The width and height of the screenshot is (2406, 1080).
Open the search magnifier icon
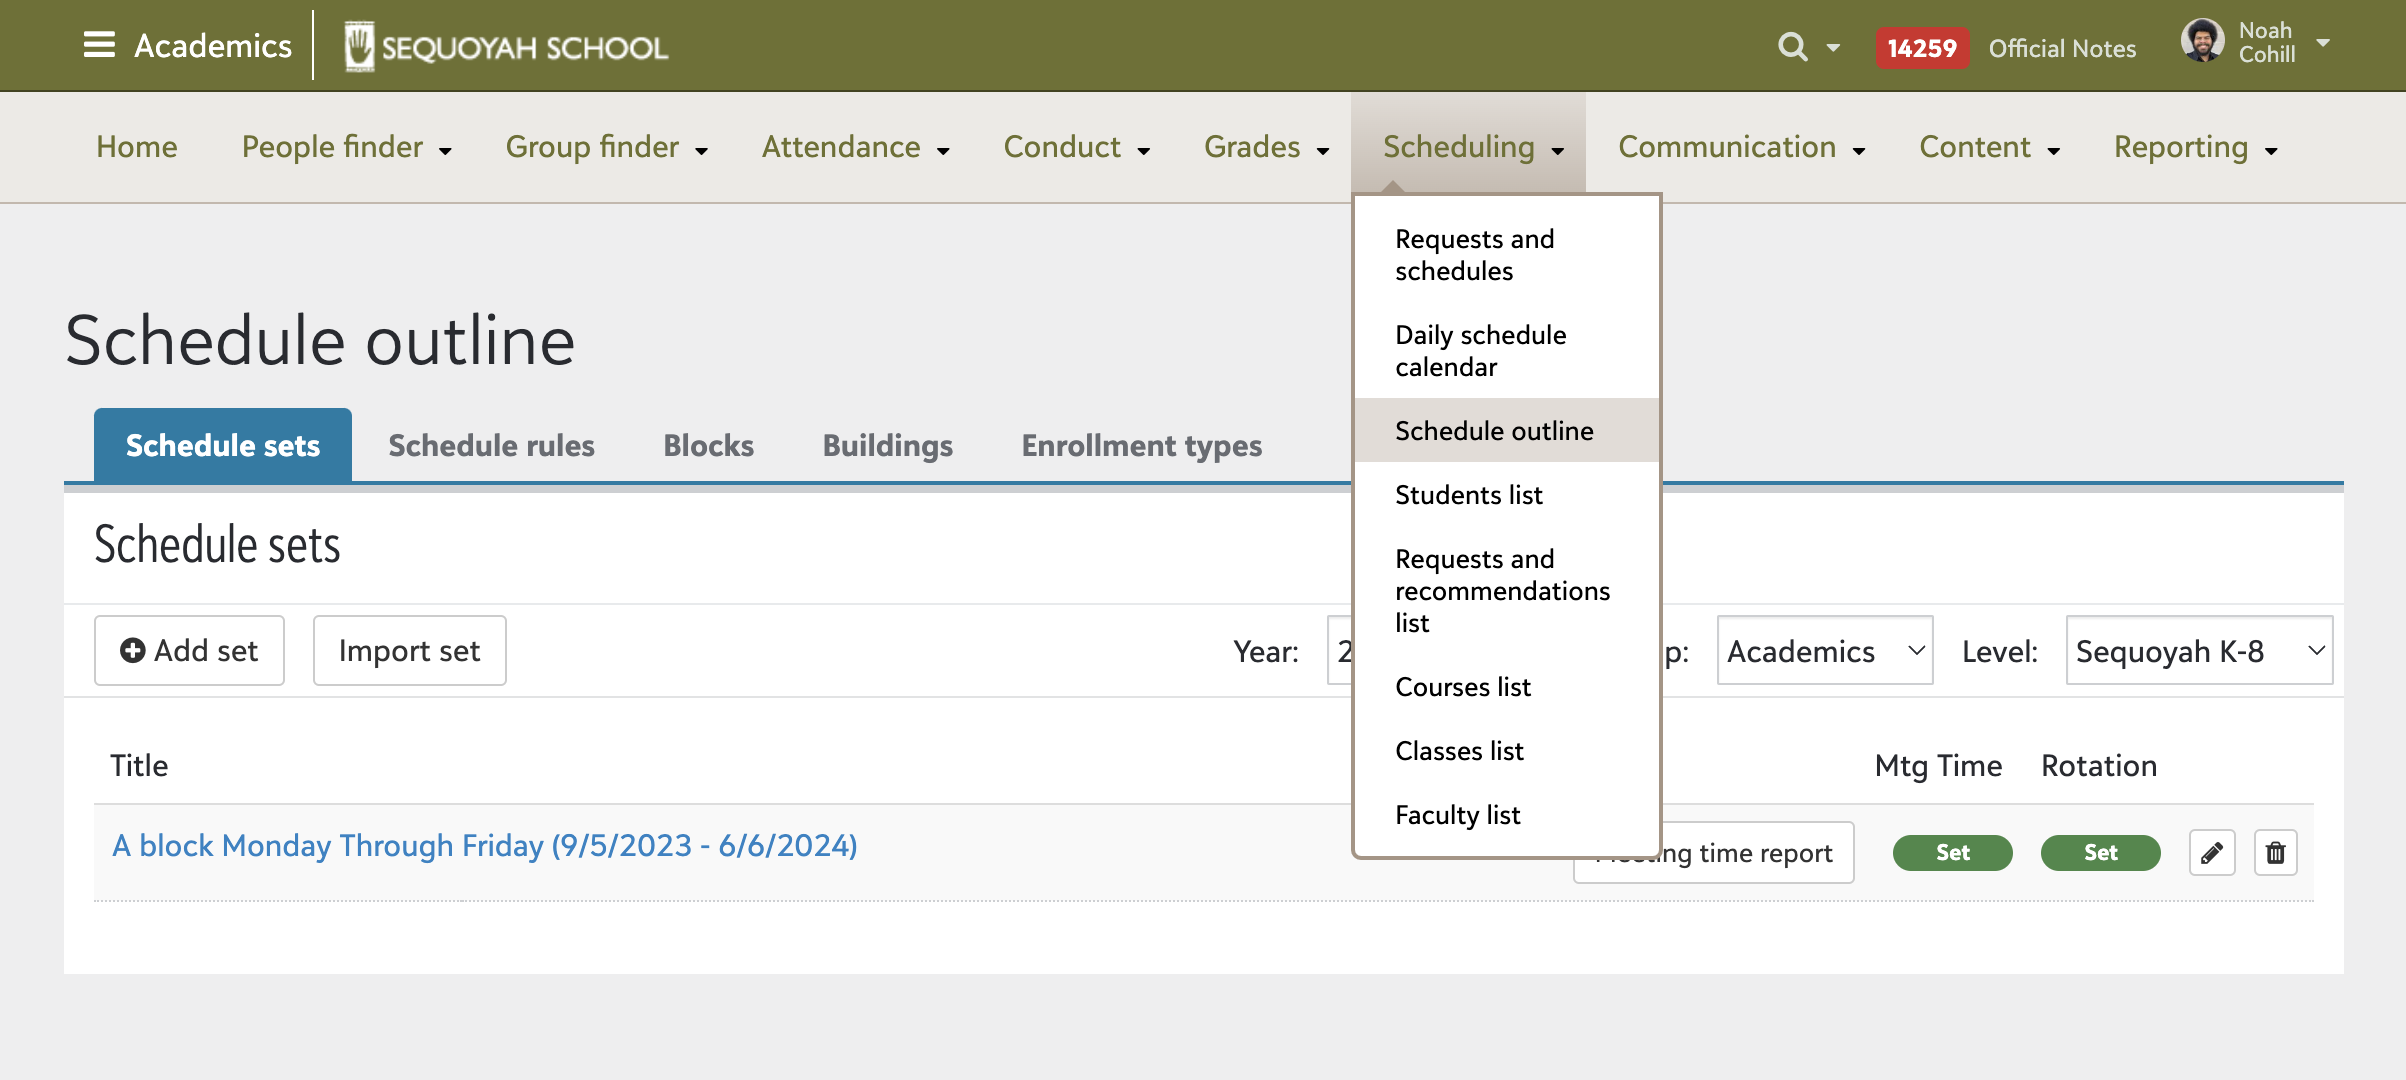point(1792,47)
